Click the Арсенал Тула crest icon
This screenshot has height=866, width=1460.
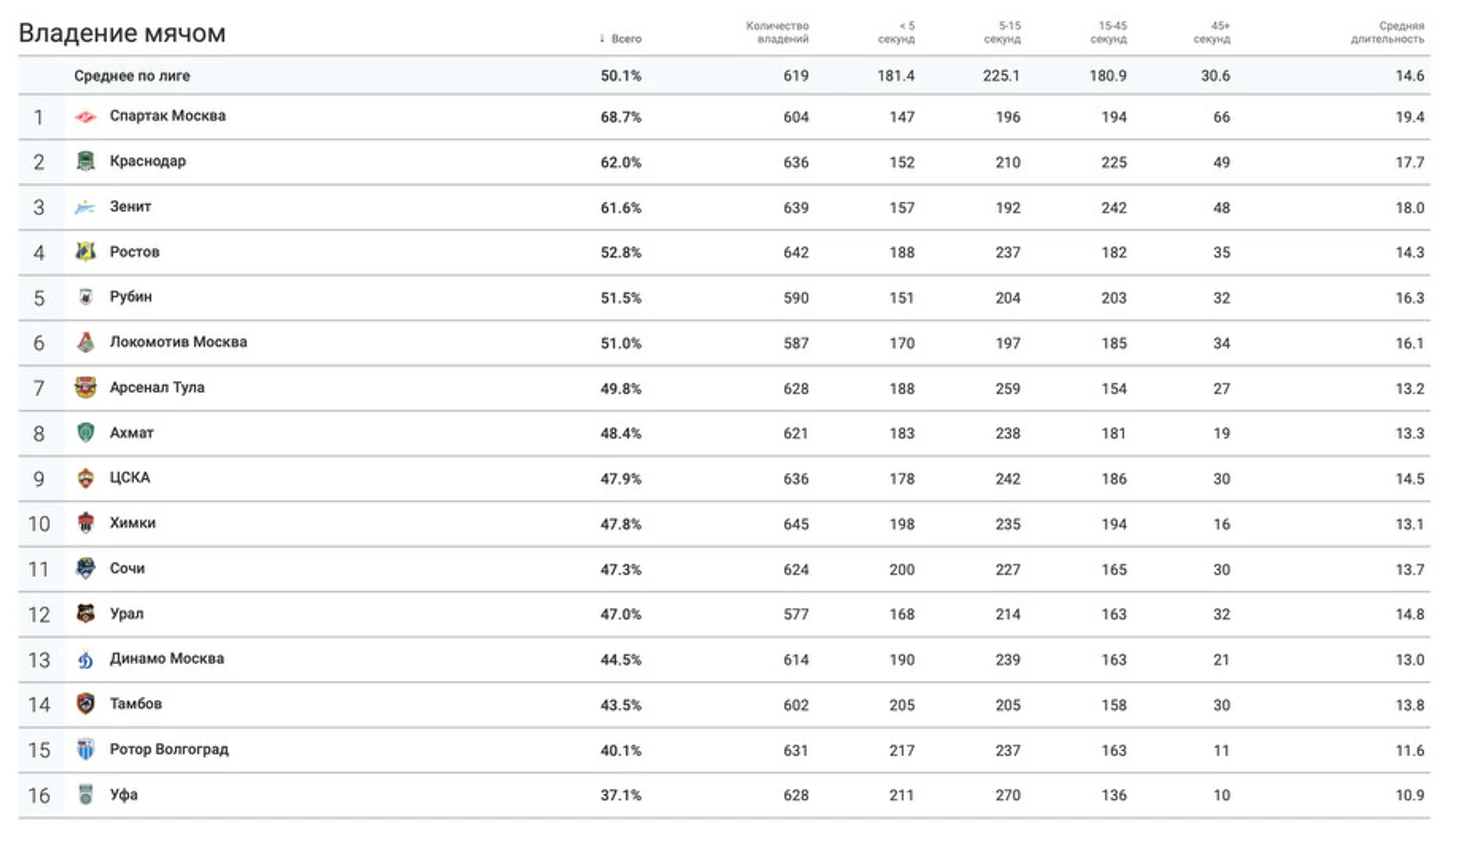pyautogui.click(x=86, y=387)
